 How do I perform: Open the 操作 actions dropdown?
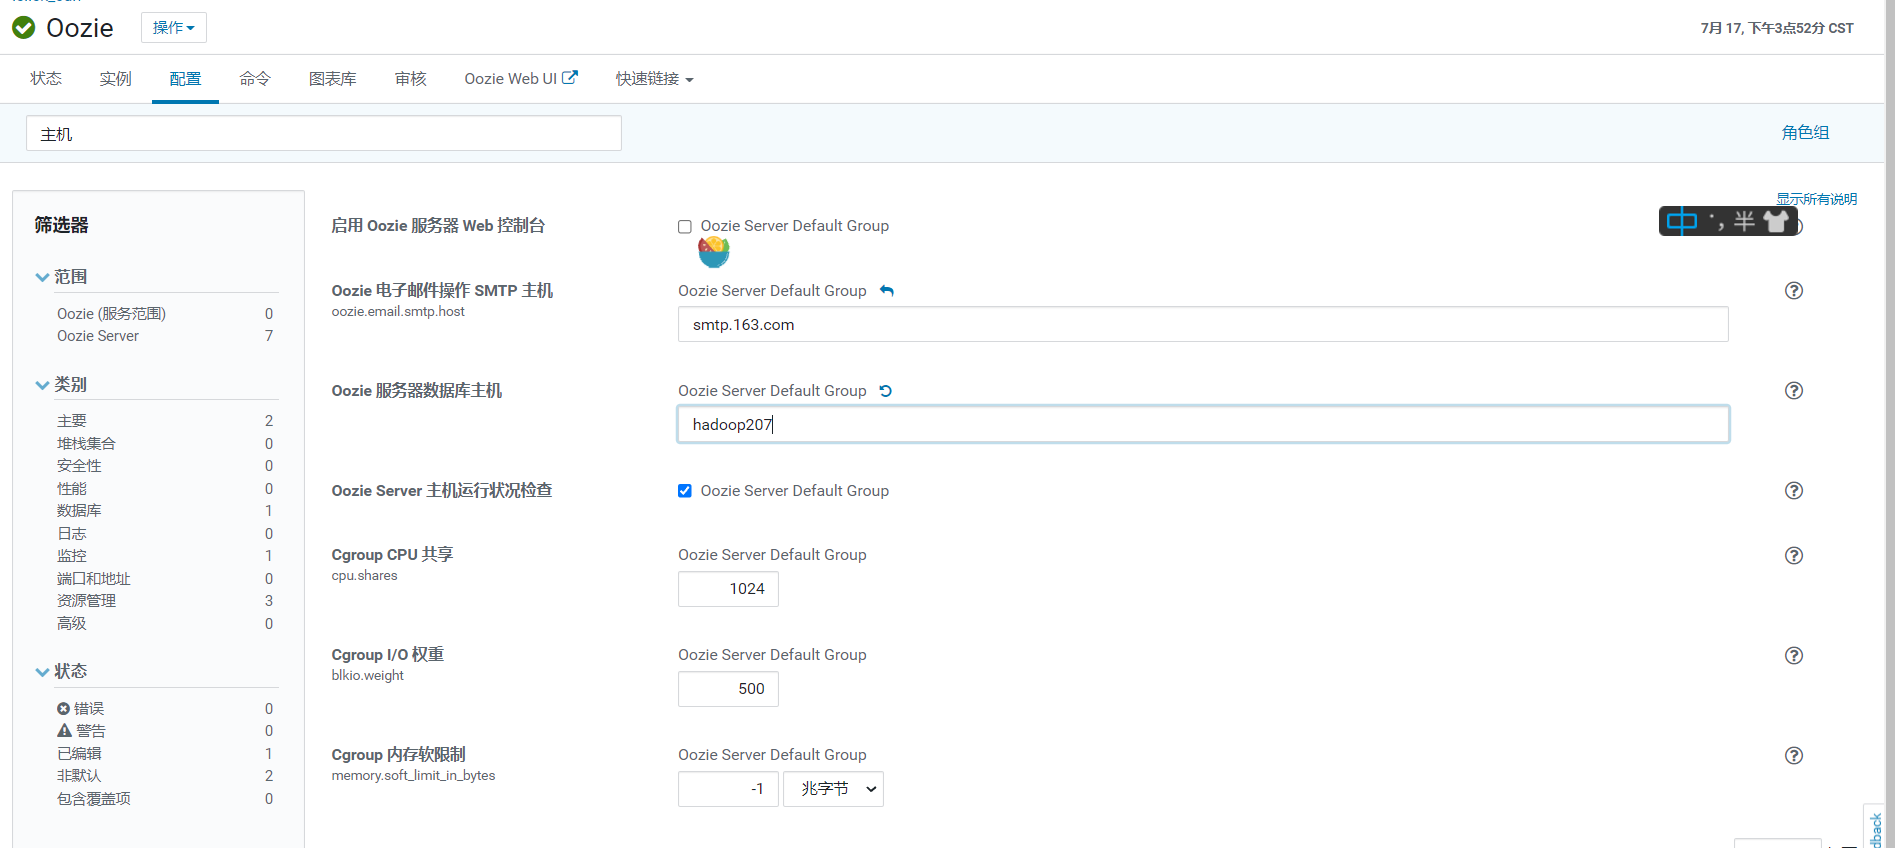pos(174,28)
